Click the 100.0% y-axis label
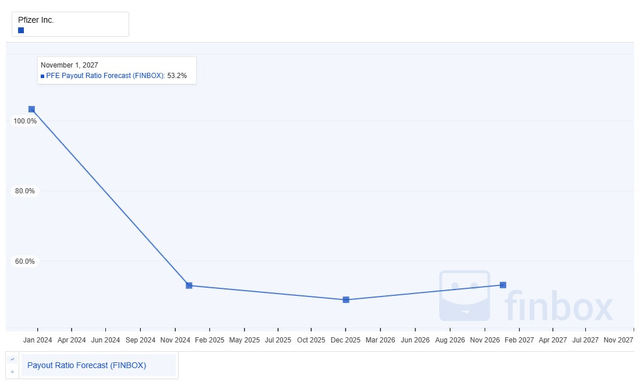Image resolution: width=640 pixels, height=385 pixels. click(25, 121)
